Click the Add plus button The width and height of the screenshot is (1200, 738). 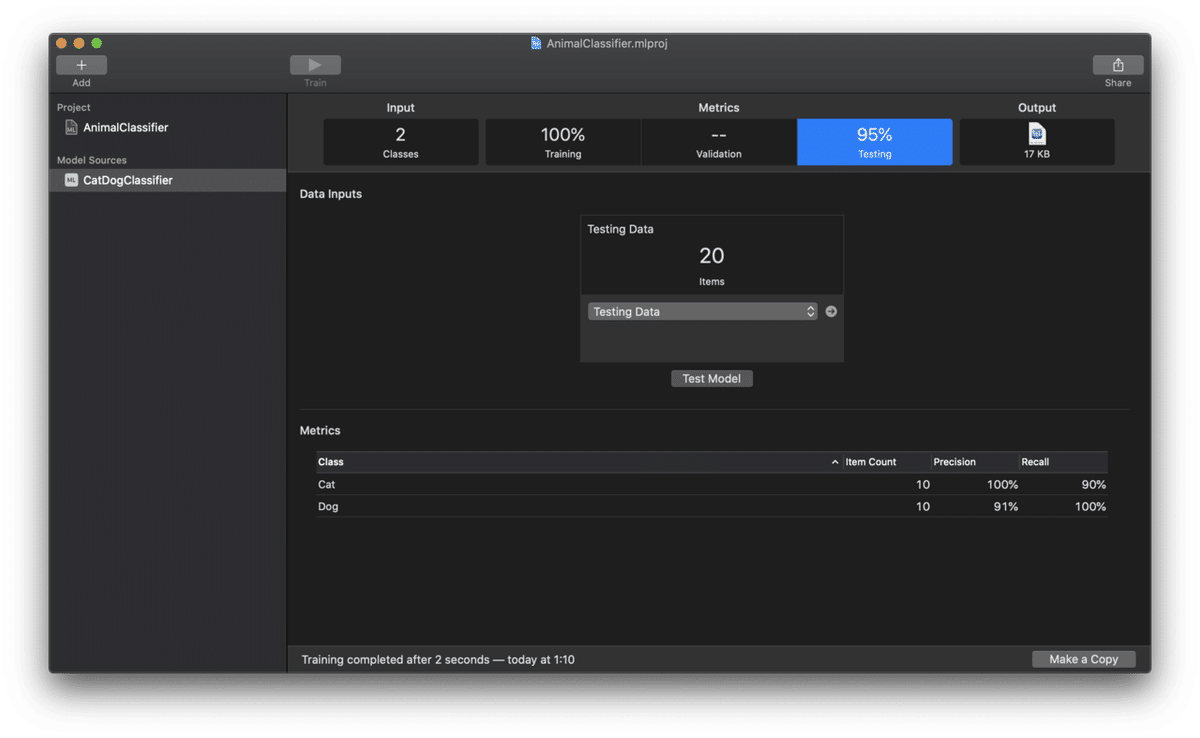tap(81, 65)
